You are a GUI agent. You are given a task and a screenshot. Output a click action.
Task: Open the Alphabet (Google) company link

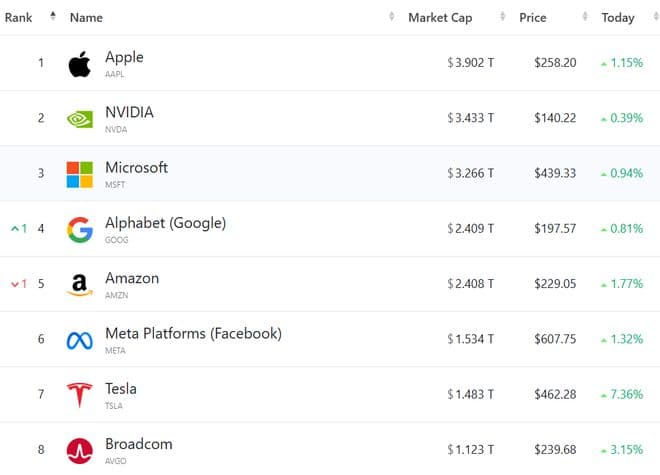(165, 223)
